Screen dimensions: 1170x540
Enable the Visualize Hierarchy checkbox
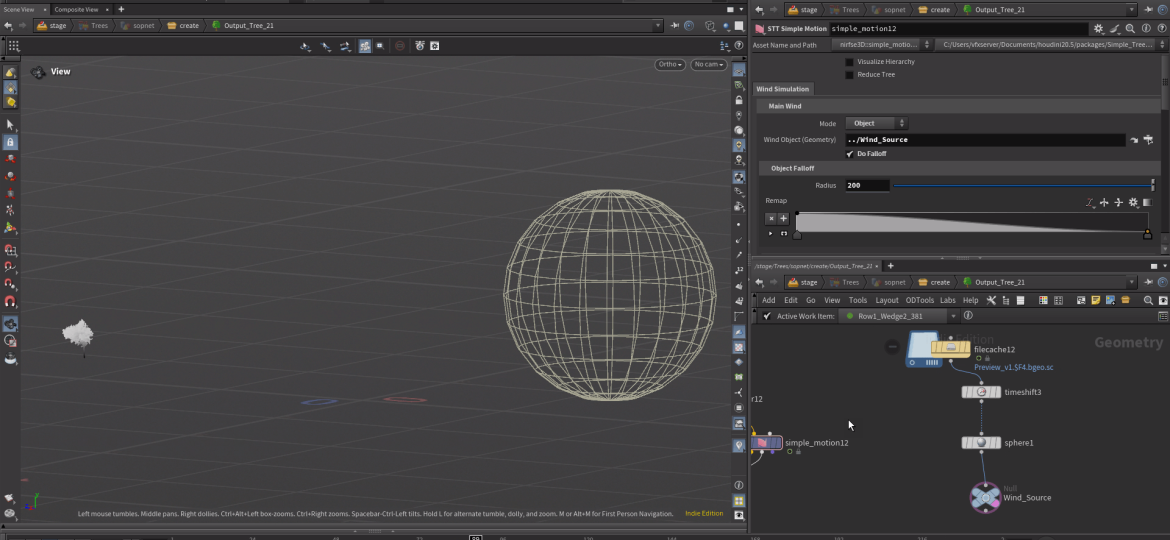point(850,62)
